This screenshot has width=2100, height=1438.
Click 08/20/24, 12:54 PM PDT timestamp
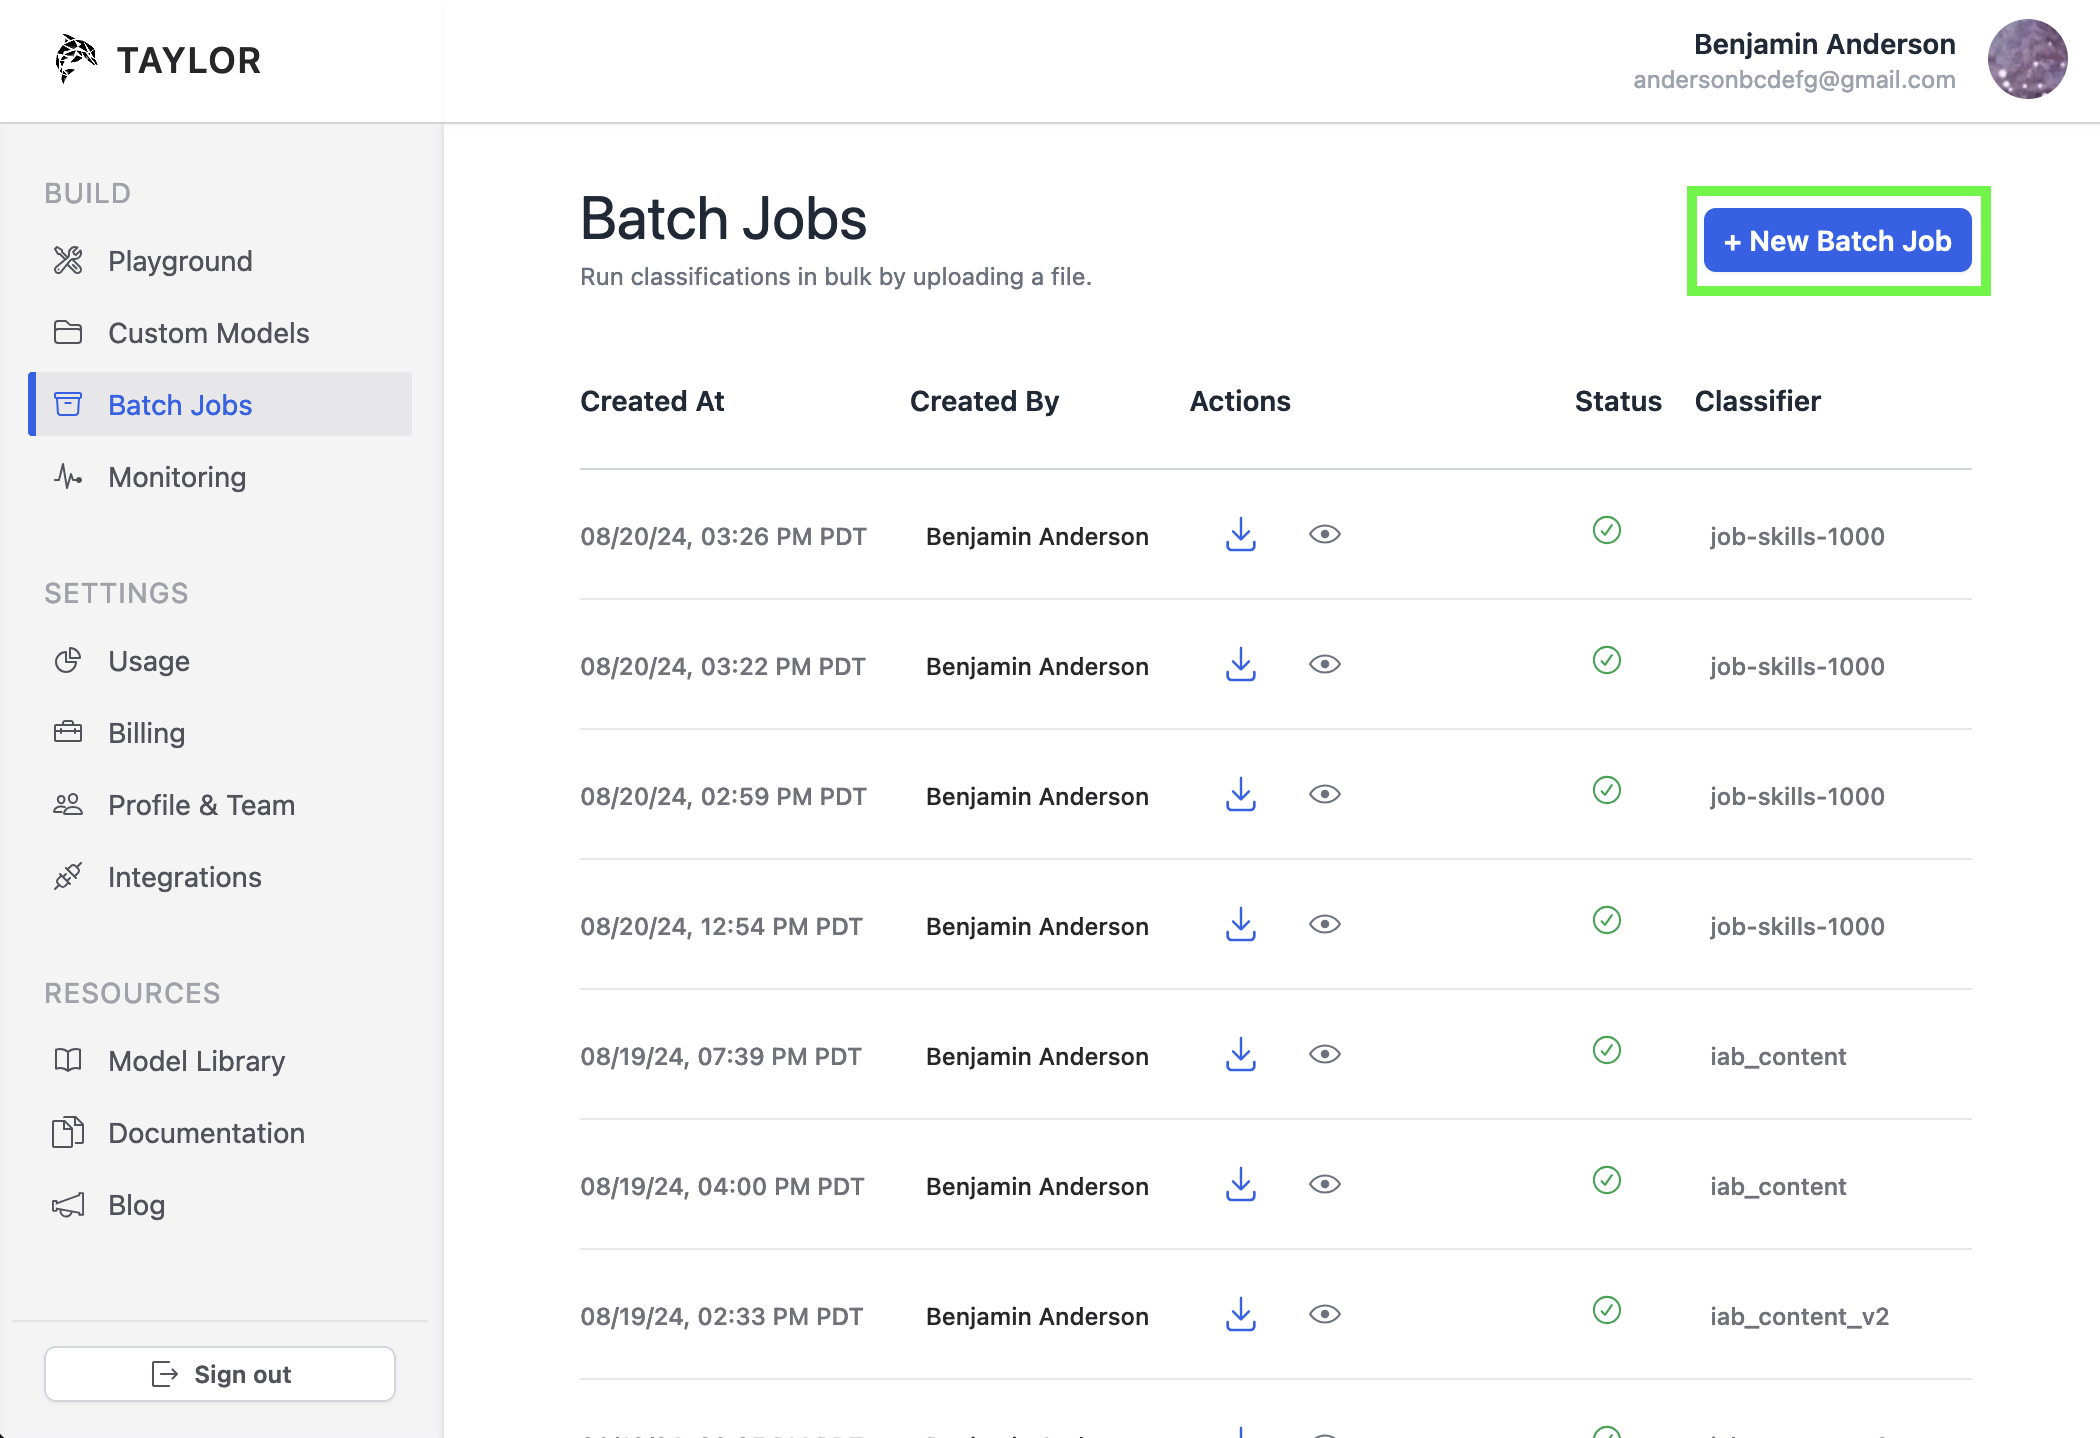tap(721, 926)
